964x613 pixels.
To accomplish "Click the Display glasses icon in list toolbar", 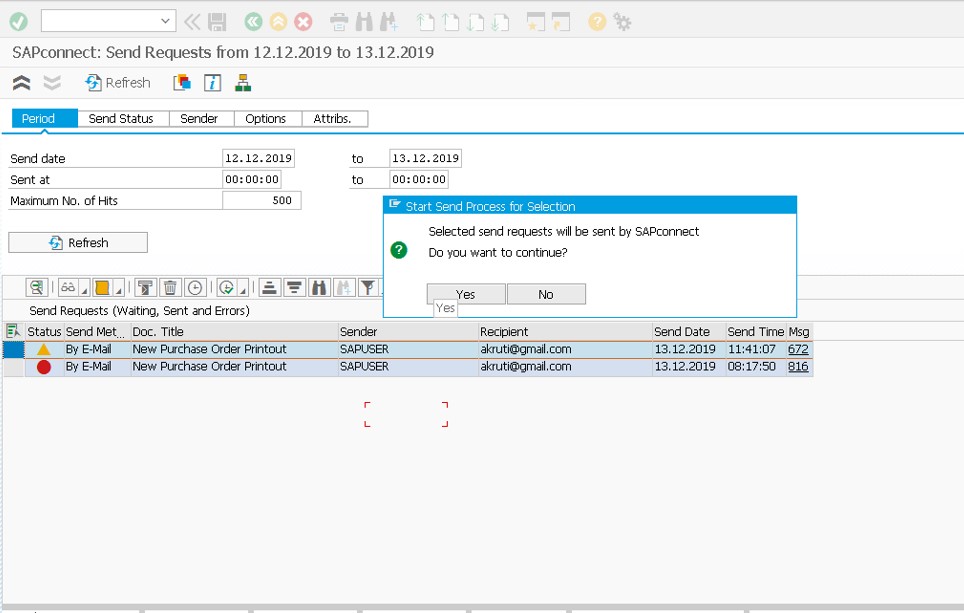I will click(68, 287).
